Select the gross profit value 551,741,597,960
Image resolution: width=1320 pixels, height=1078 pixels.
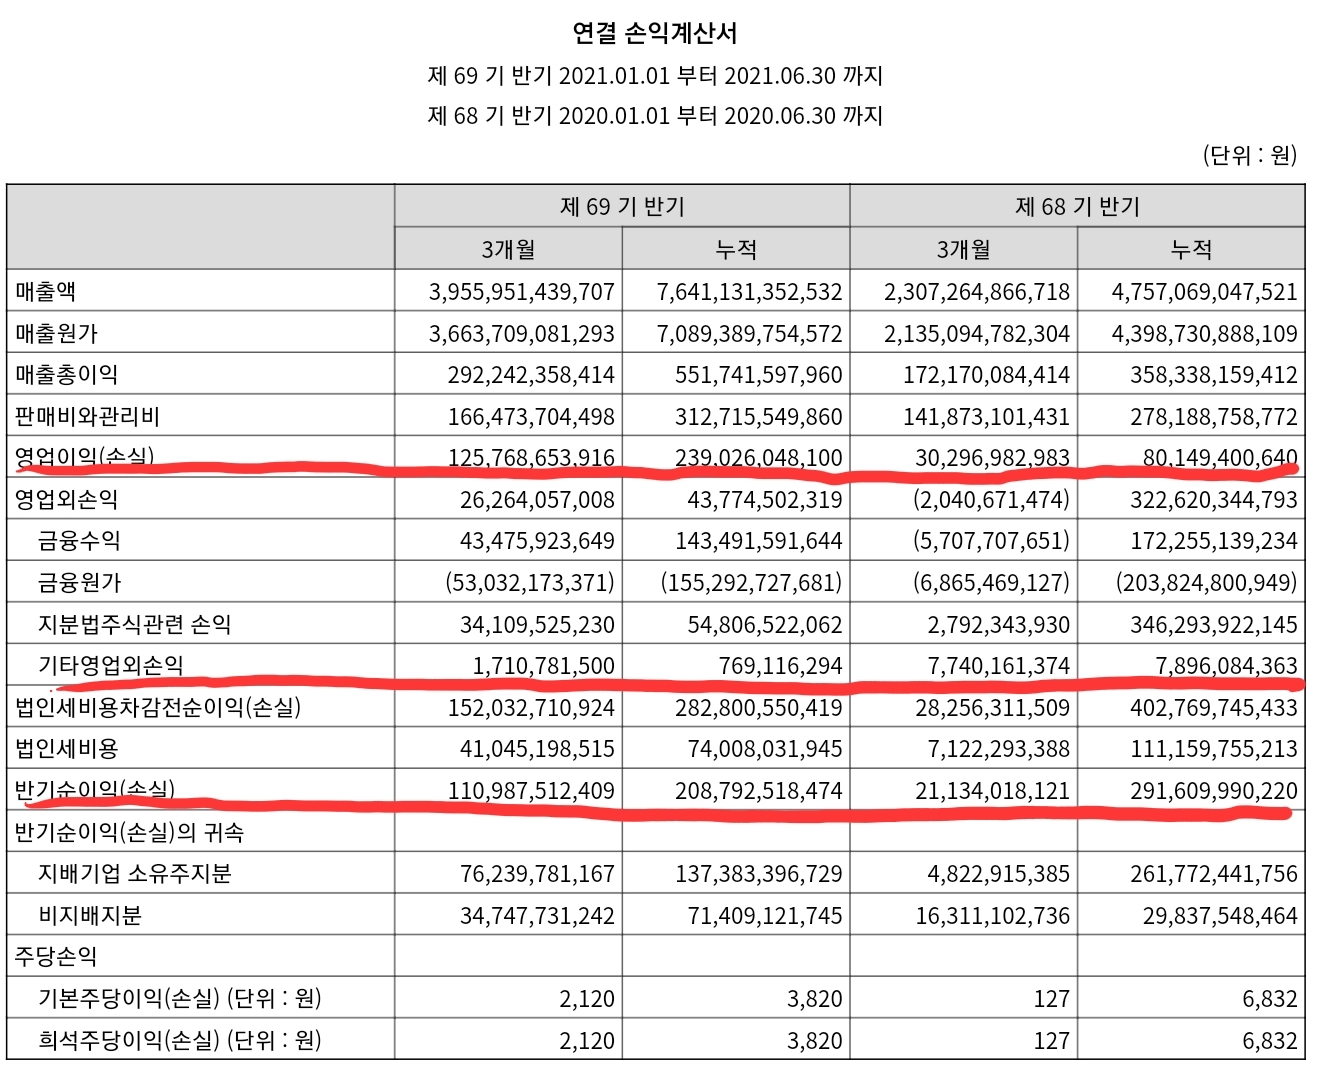pyautogui.click(x=759, y=375)
